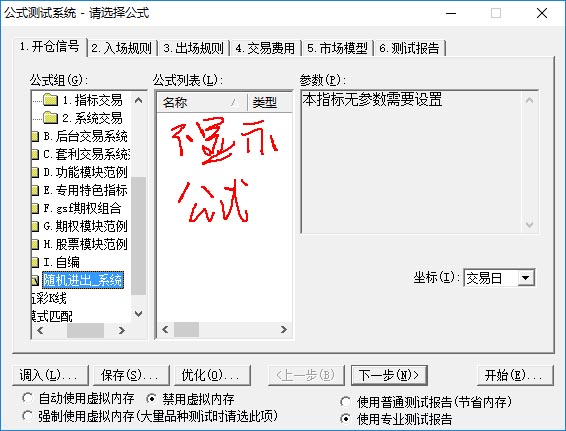Click folder icon beside C.套利交易系统
The width and height of the screenshot is (566, 431).
point(35,154)
